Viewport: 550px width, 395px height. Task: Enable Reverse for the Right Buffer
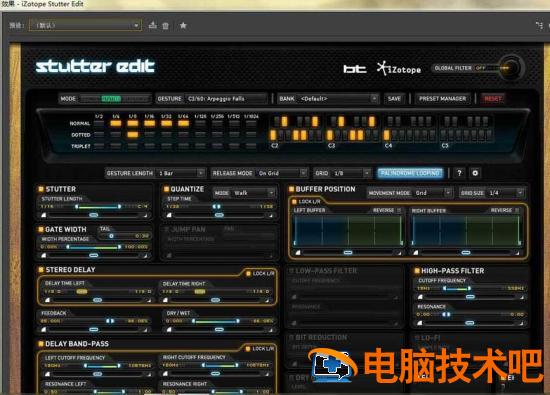tap(517, 210)
